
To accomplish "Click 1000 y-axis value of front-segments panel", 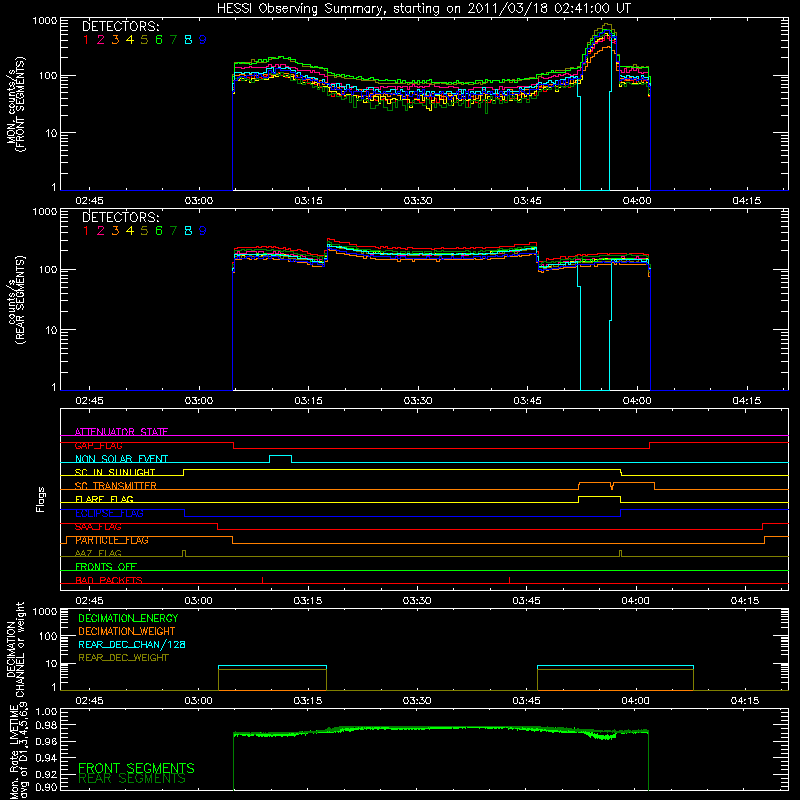I will point(45,21).
